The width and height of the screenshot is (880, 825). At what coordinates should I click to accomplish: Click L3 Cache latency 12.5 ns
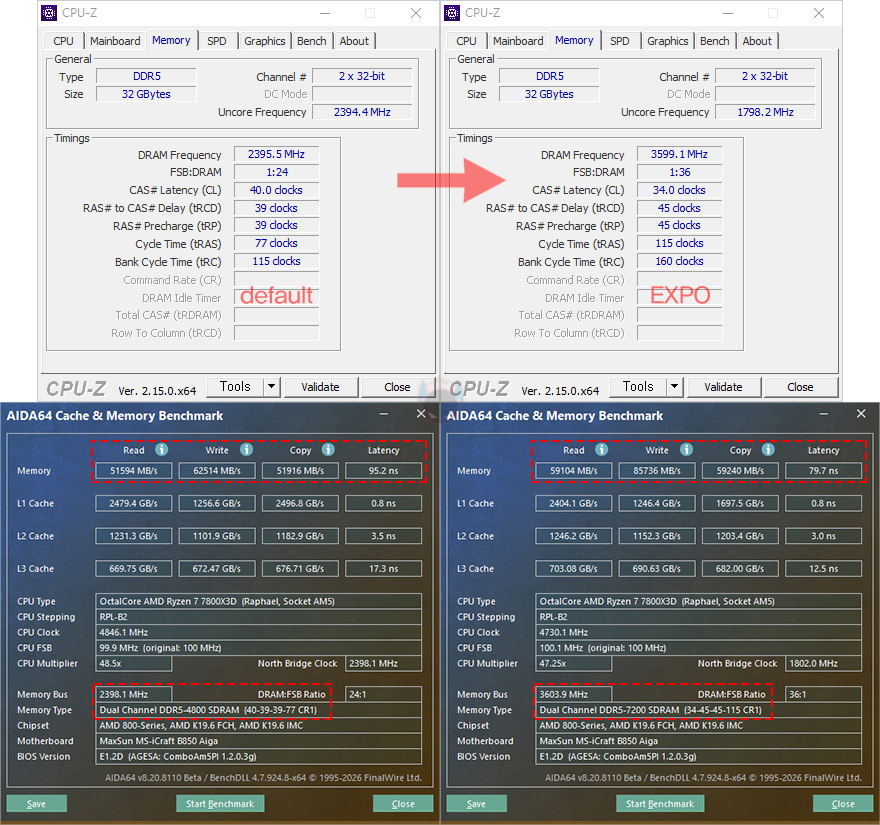pyautogui.click(x=823, y=569)
